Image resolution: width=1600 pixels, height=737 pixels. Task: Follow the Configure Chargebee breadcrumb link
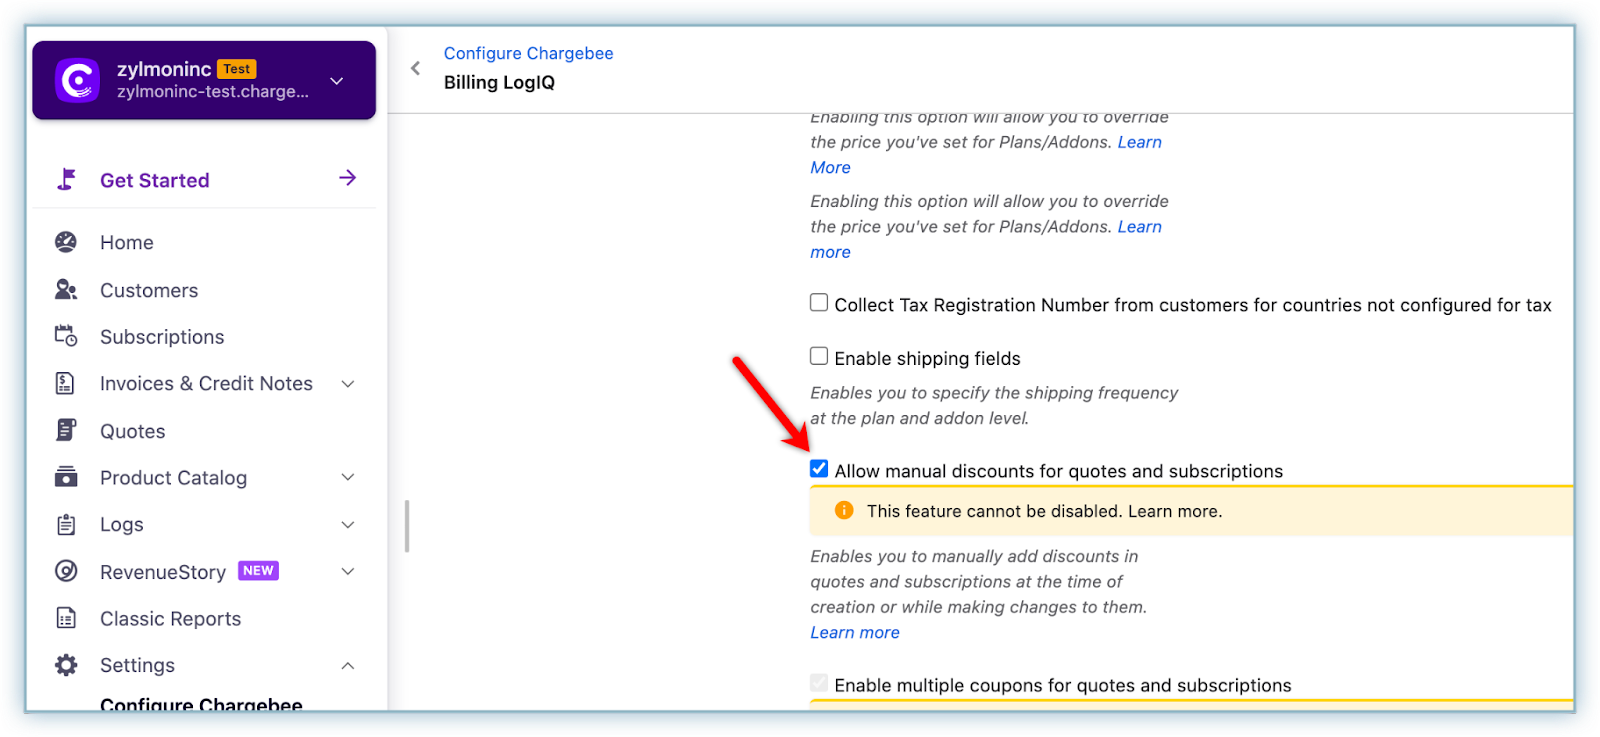click(x=528, y=53)
